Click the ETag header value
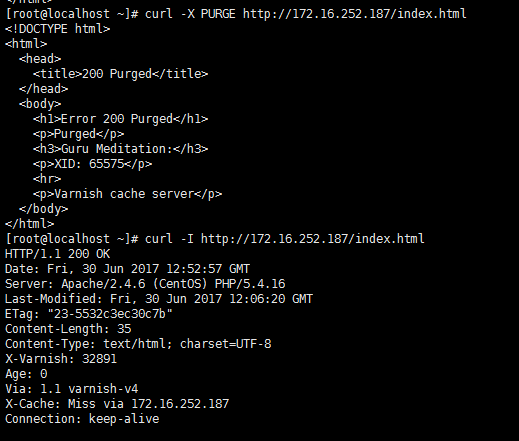The image size is (519, 441). tap(110, 314)
